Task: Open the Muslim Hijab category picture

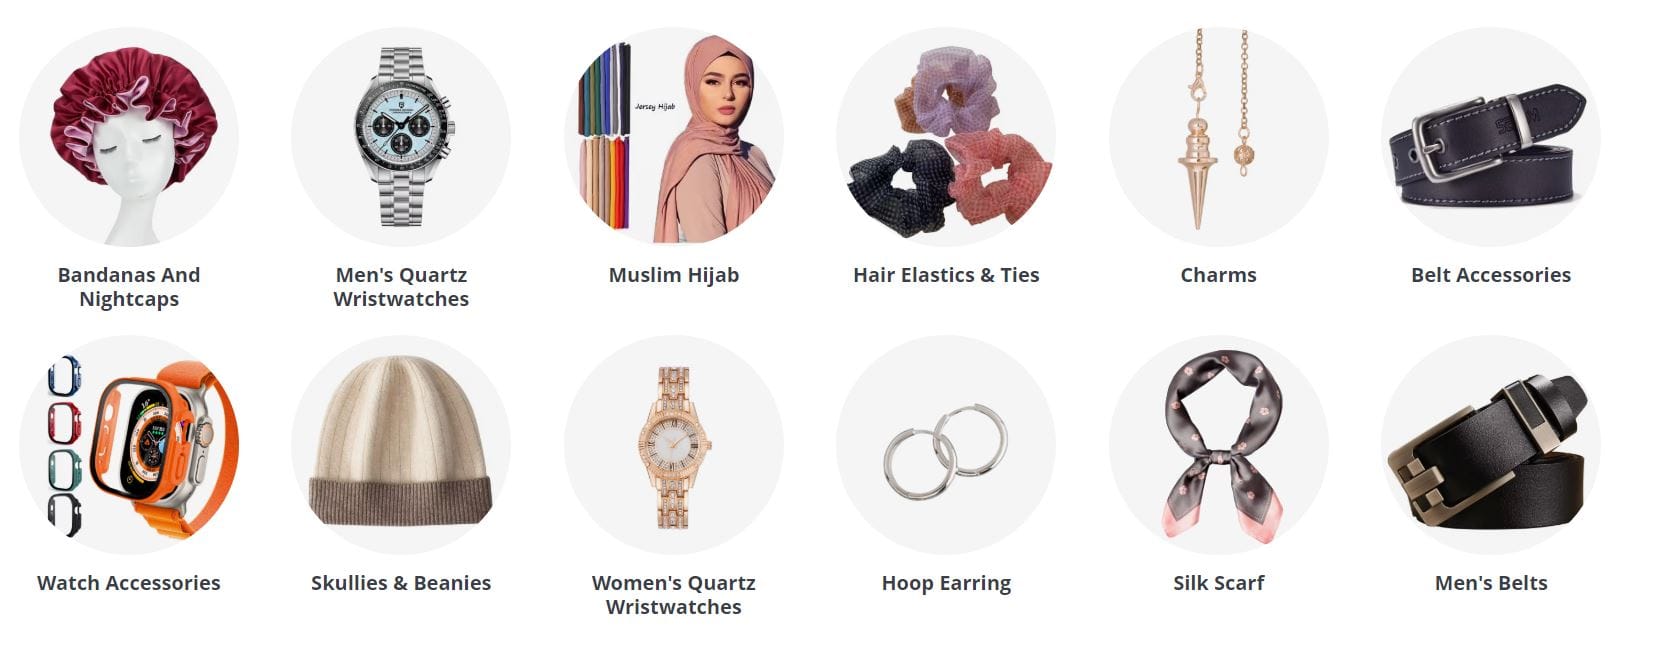Action: pyautogui.click(x=674, y=137)
